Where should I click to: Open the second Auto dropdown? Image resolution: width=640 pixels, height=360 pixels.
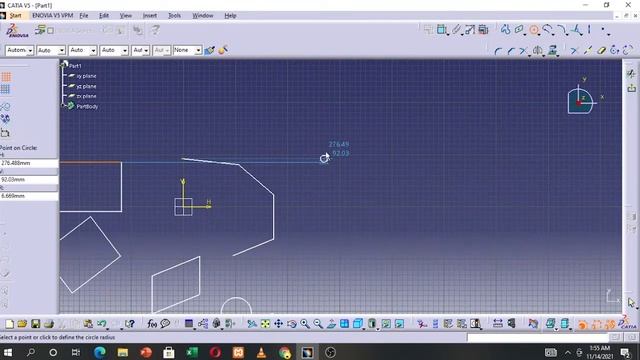[x=51, y=50]
